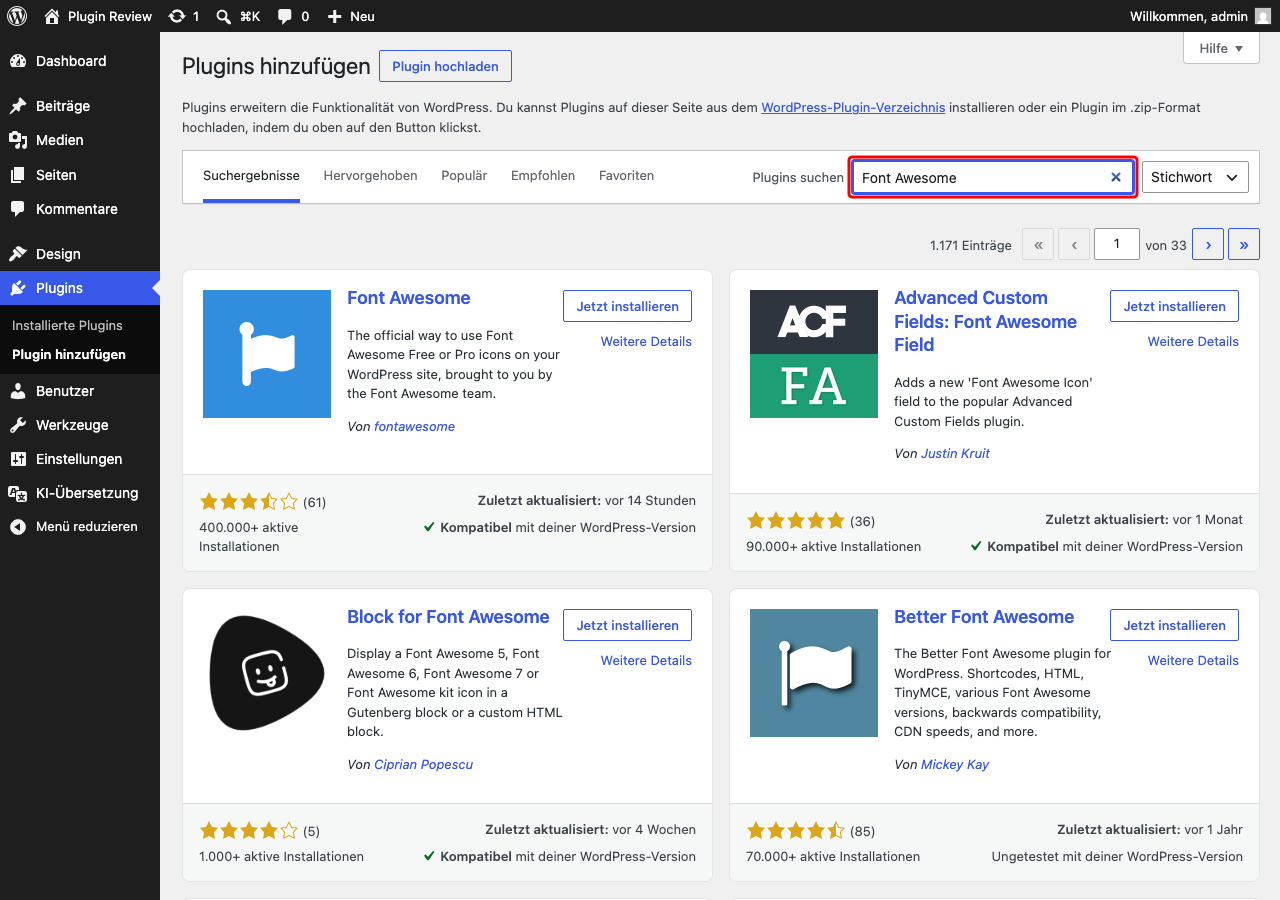The height and width of the screenshot is (900, 1280).
Task: View Weitere Details for ACF Font Awesome Field
Action: coord(1193,341)
